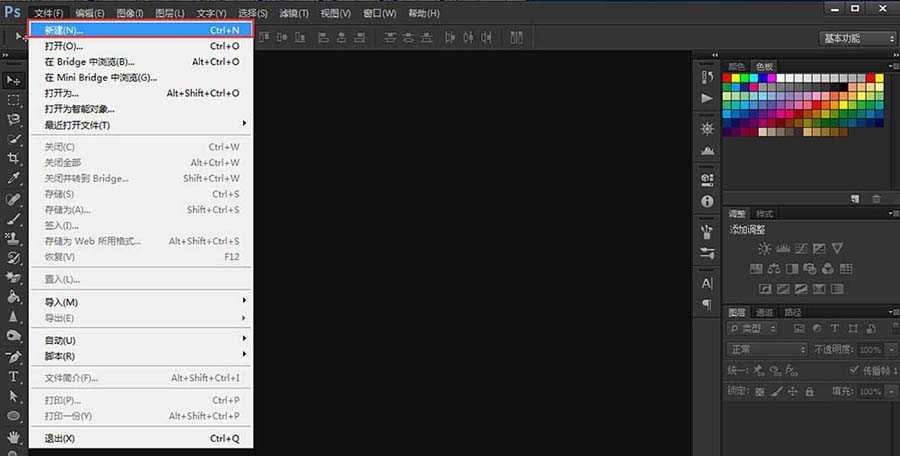Toggle the 传播帧 1 checkbox
Image resolution: width=900 pixels, height=456 pixels.
(x=853, y=370)
